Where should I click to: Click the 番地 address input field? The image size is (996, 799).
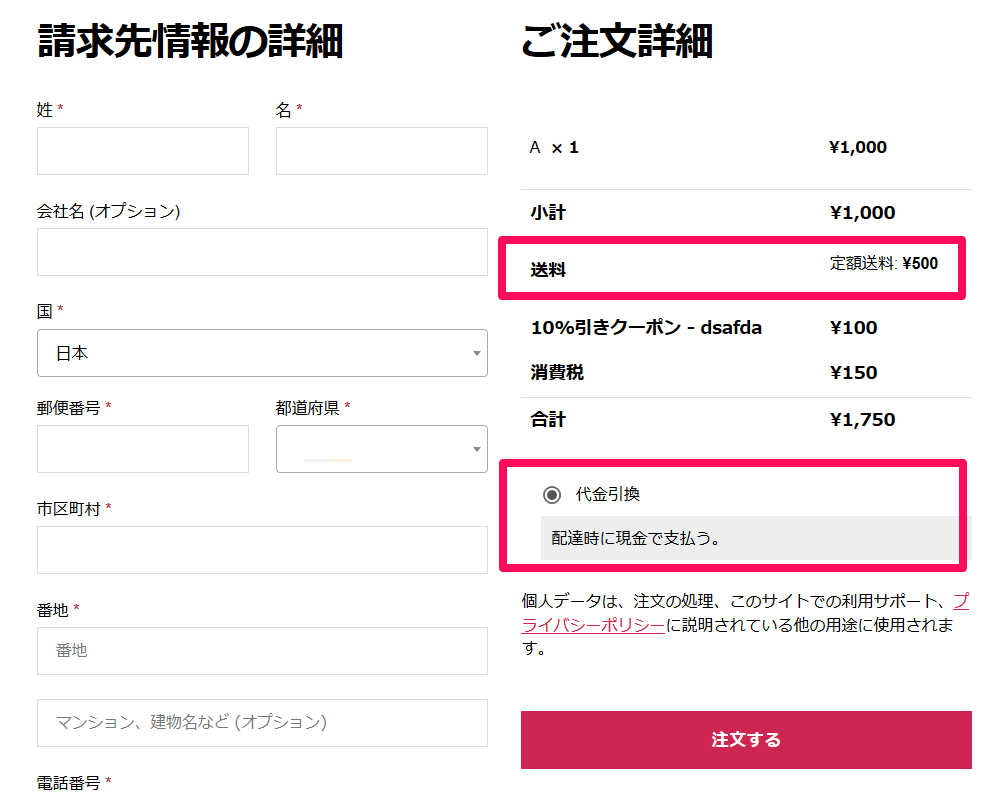262,651
